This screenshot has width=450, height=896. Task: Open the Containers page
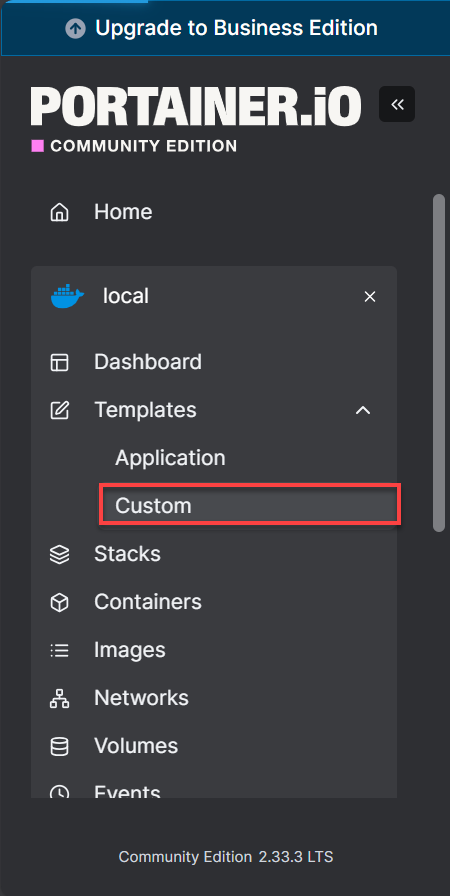(148, 602)
